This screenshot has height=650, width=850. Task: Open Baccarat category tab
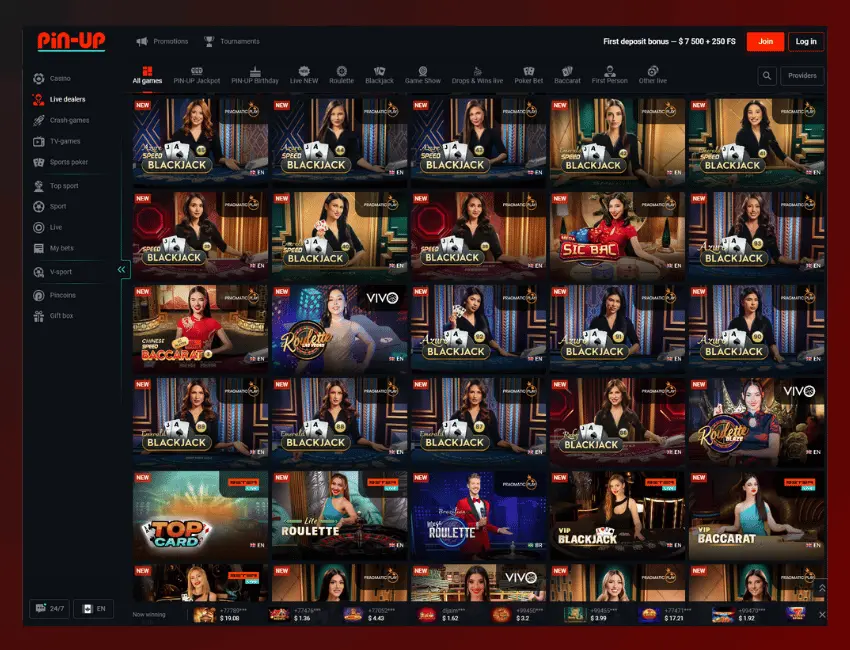pyautogui.click(x=567, y=75)
